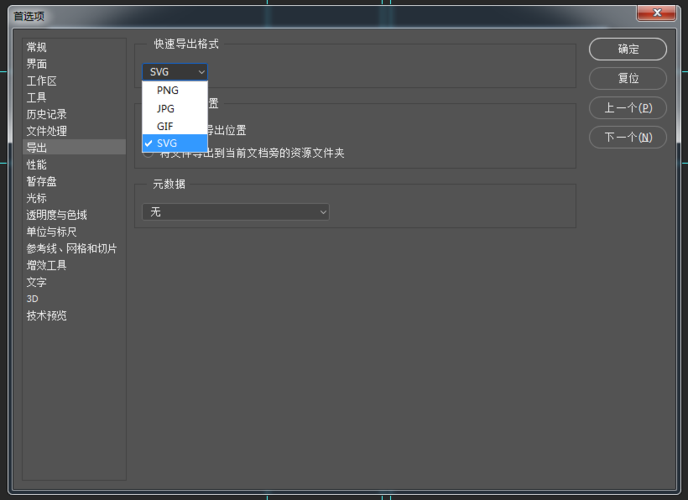This screenshot has width=688, height=500.
Task: Select the 导出 category in the sidebar
Action: tap(74, 147)
